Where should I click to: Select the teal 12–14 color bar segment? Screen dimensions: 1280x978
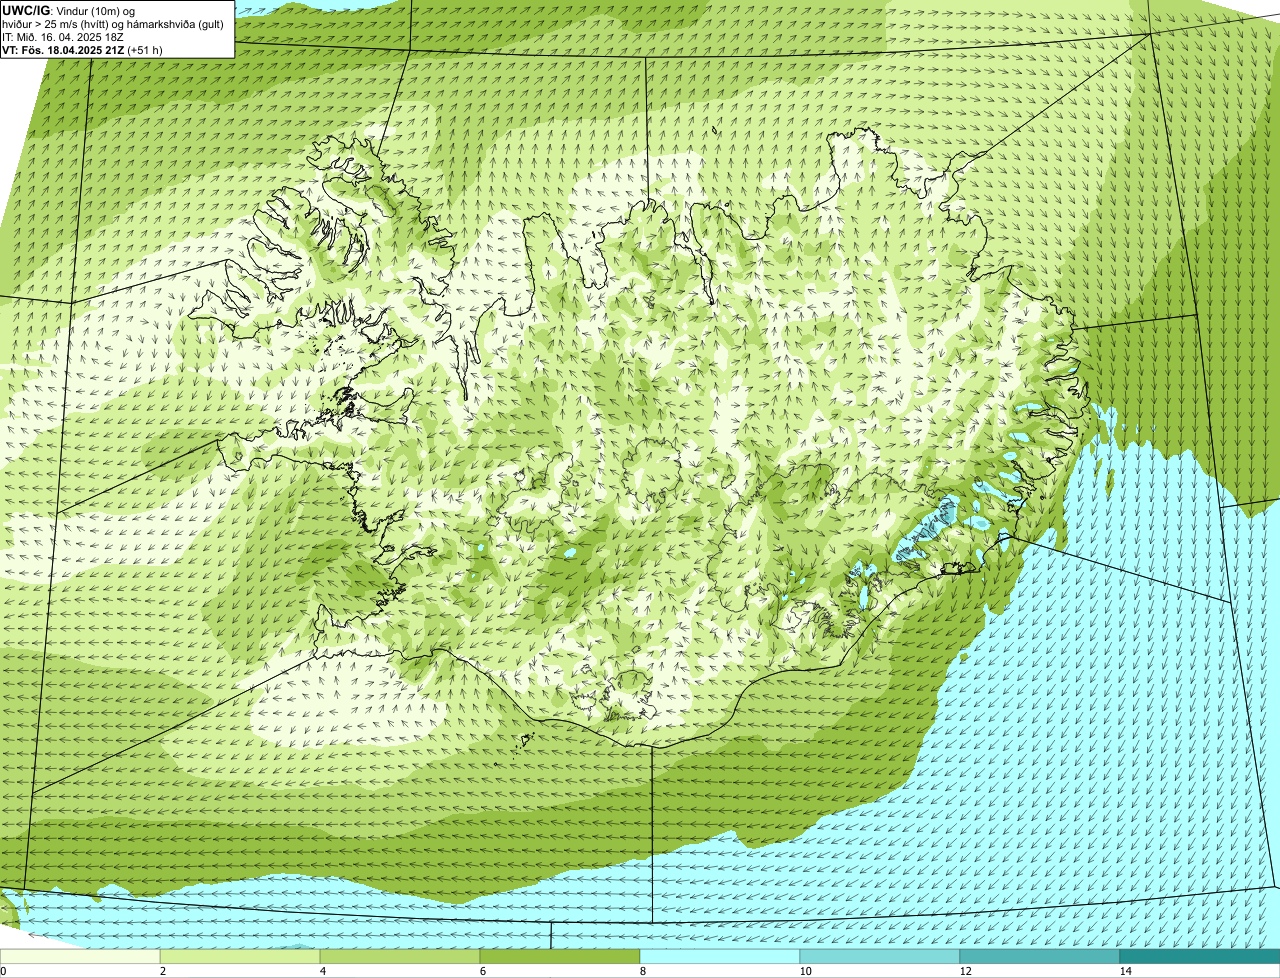click(x=1040, y=957)
